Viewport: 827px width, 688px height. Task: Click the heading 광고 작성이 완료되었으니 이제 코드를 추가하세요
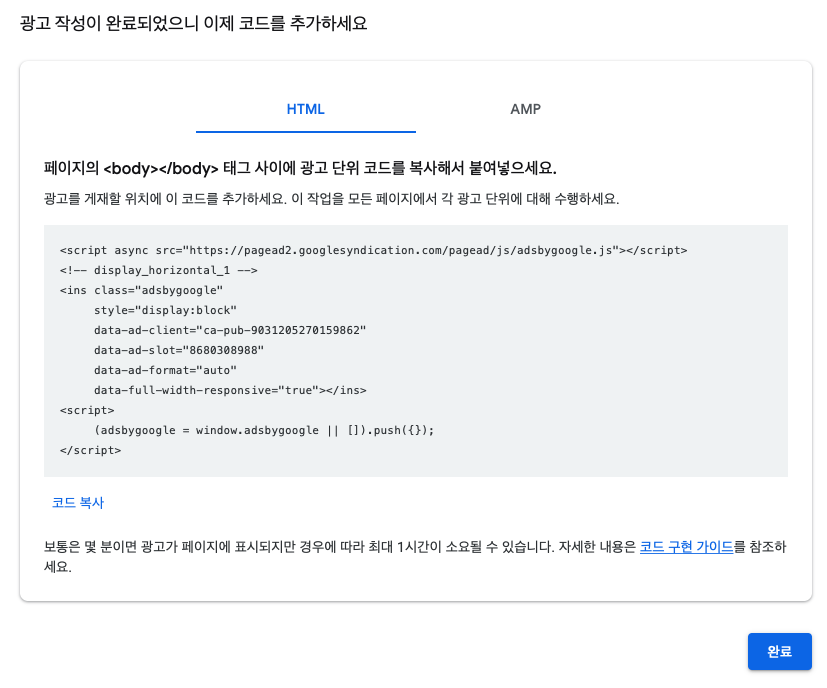(x=194, y=23)
